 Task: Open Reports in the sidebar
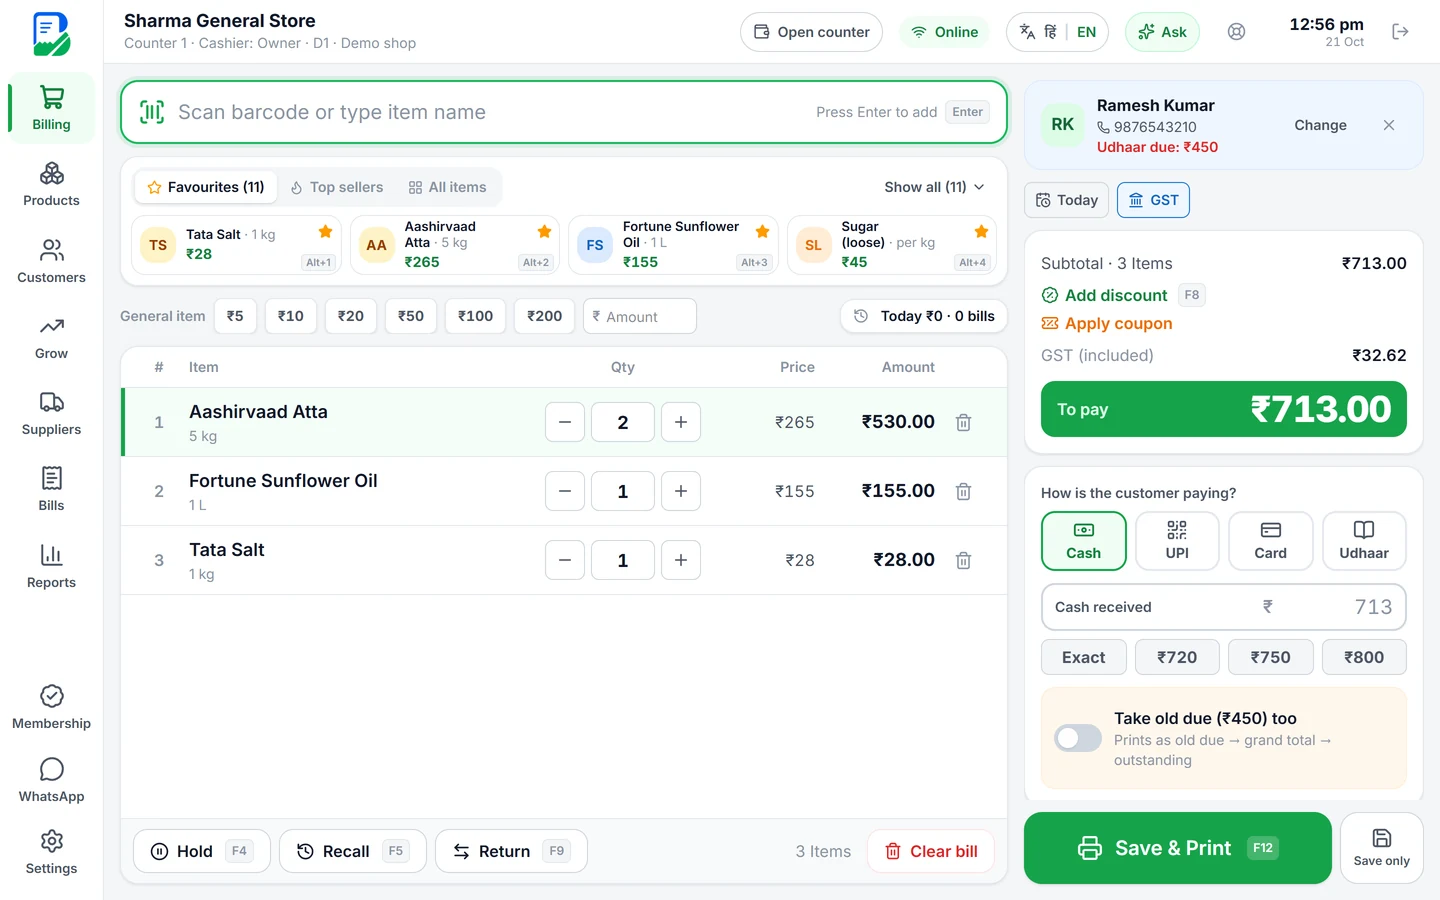pos(51,566)
